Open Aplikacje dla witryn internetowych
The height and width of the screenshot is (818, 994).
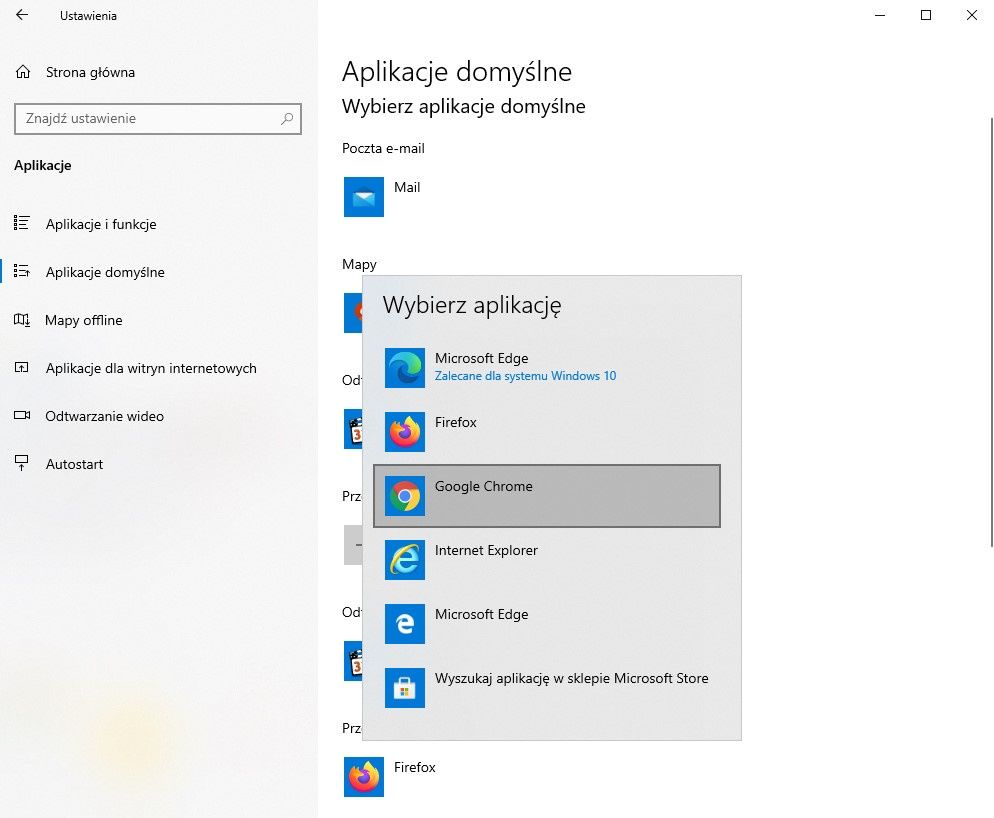coord(158,368)
